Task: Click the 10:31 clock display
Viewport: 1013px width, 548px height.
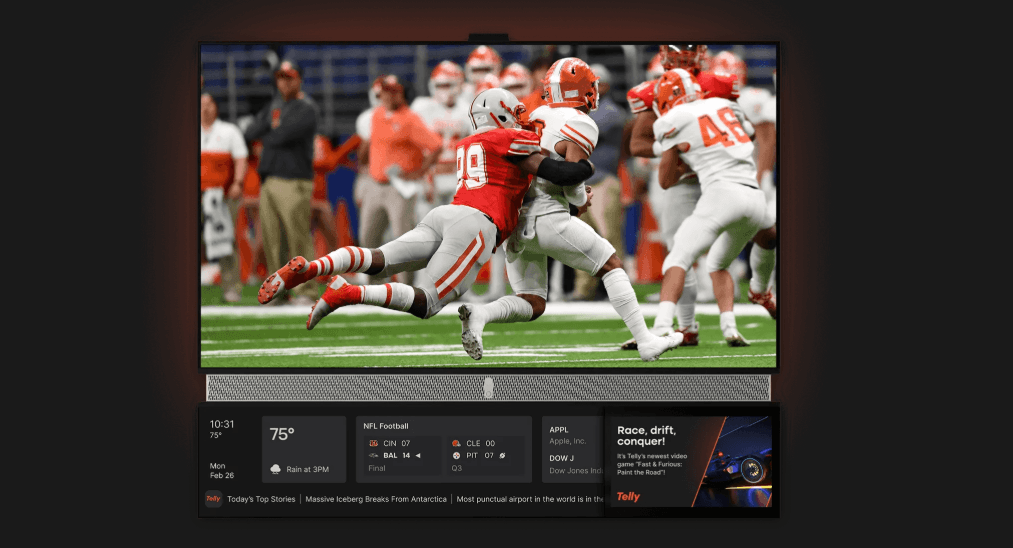Action: [222, 424]
